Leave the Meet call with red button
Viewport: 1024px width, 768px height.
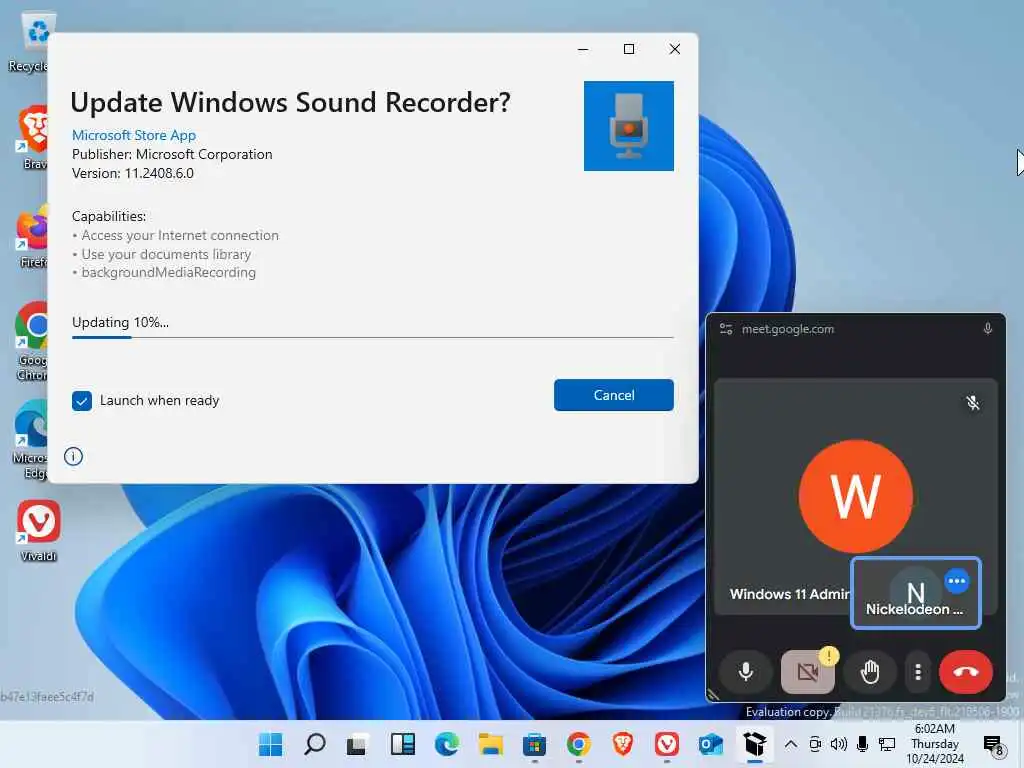(x=965, y=671)
